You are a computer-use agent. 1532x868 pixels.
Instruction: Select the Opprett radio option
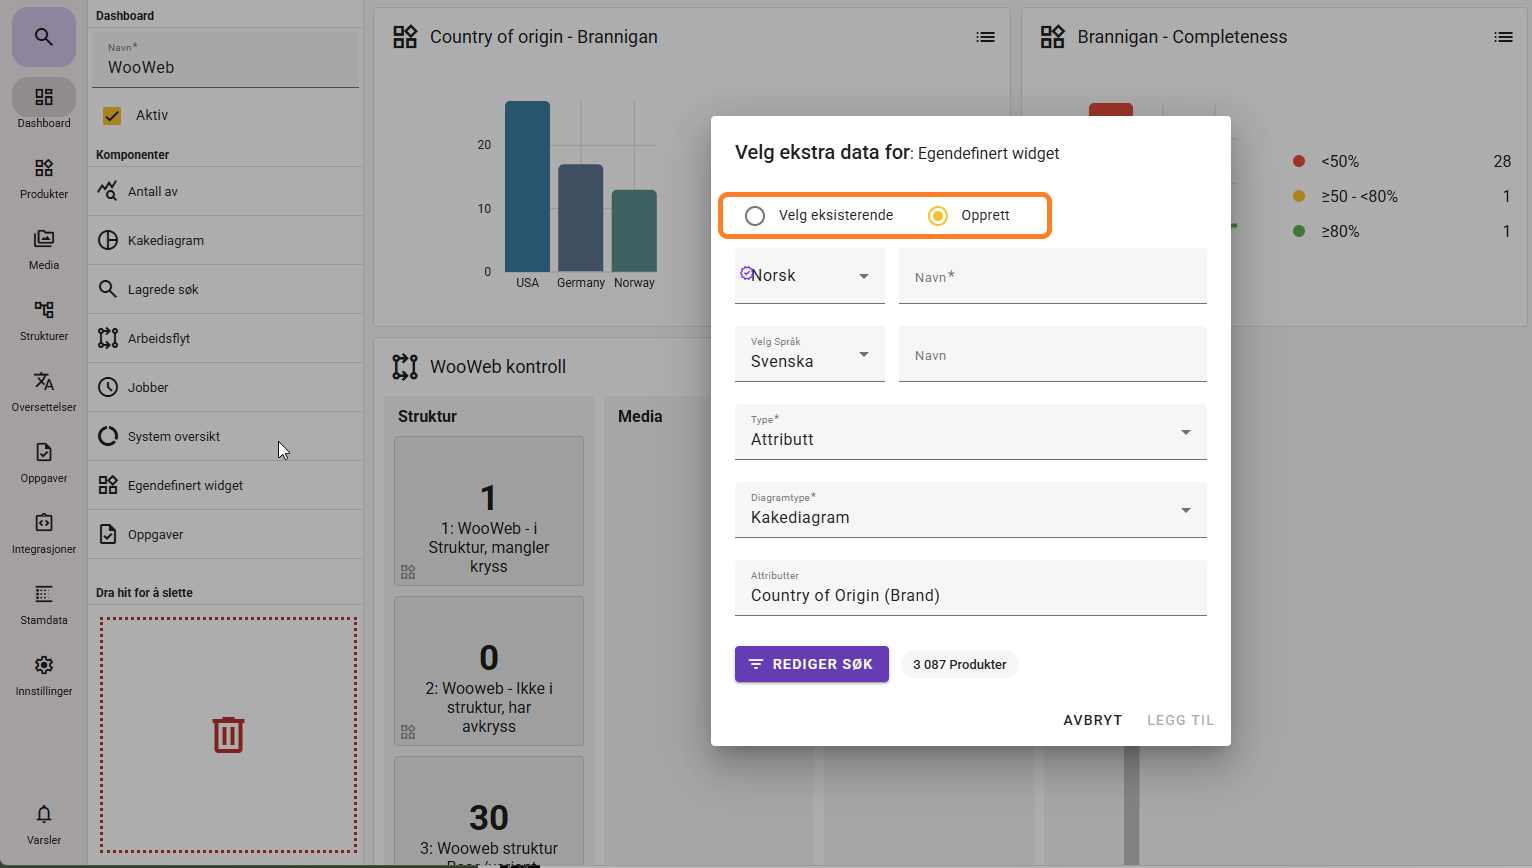[x=938, y=216]
